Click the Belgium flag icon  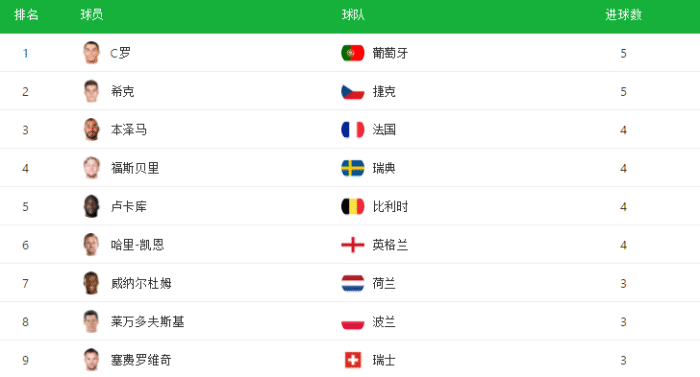click(x=353, y=207)
